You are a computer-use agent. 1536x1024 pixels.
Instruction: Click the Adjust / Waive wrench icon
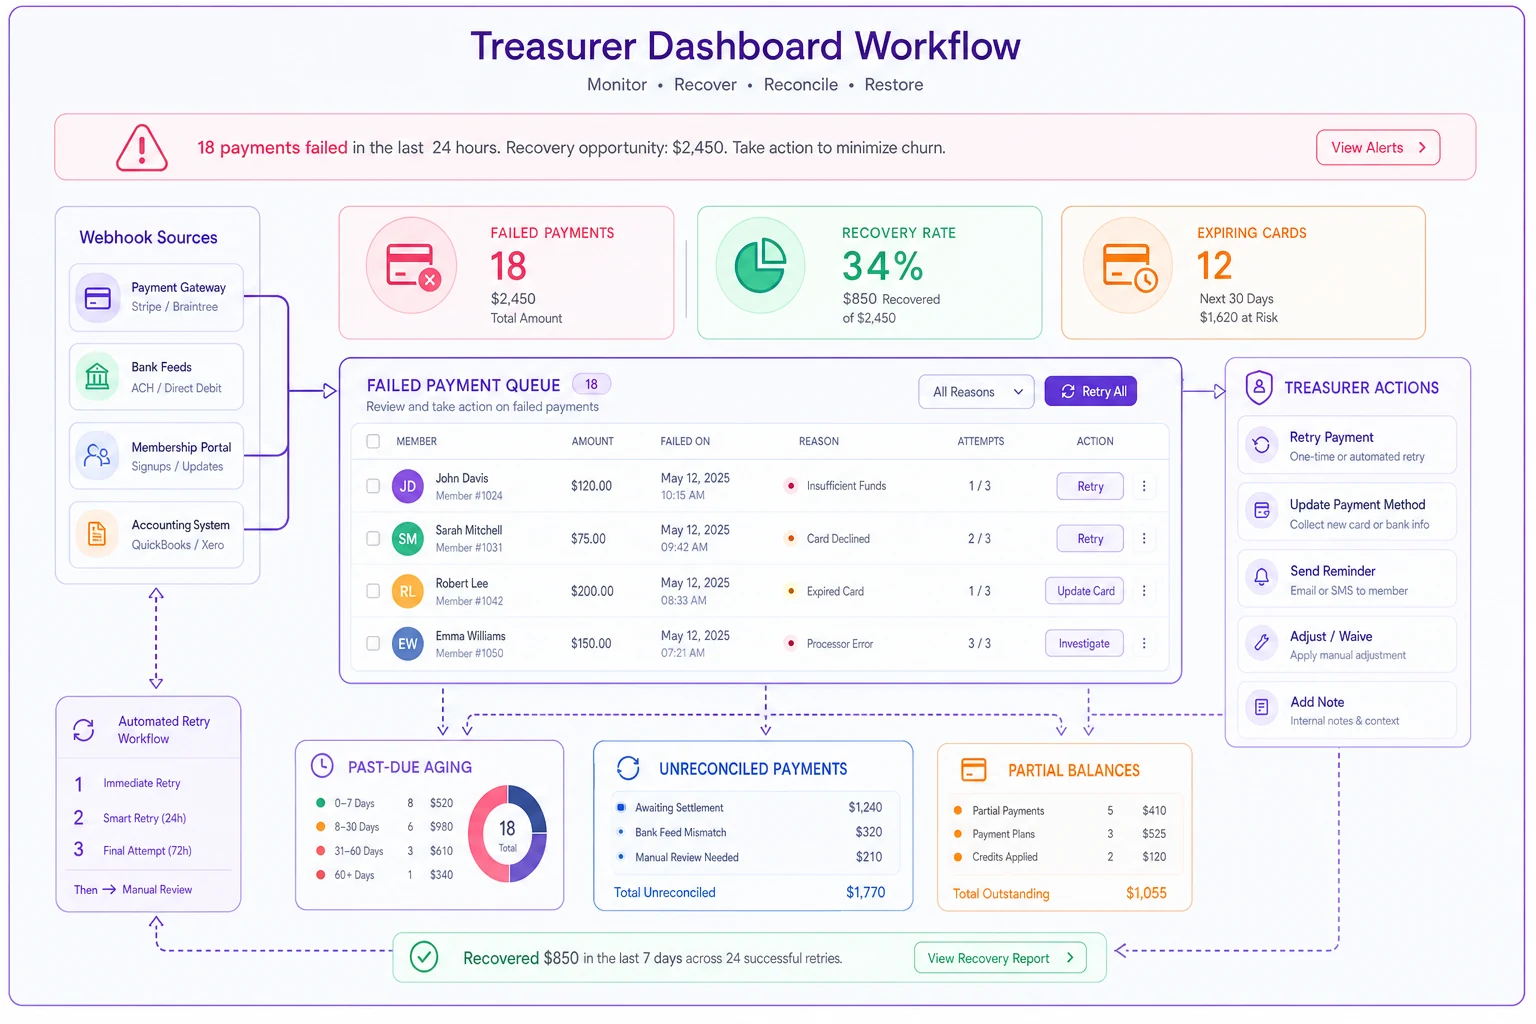point(1262,643)
